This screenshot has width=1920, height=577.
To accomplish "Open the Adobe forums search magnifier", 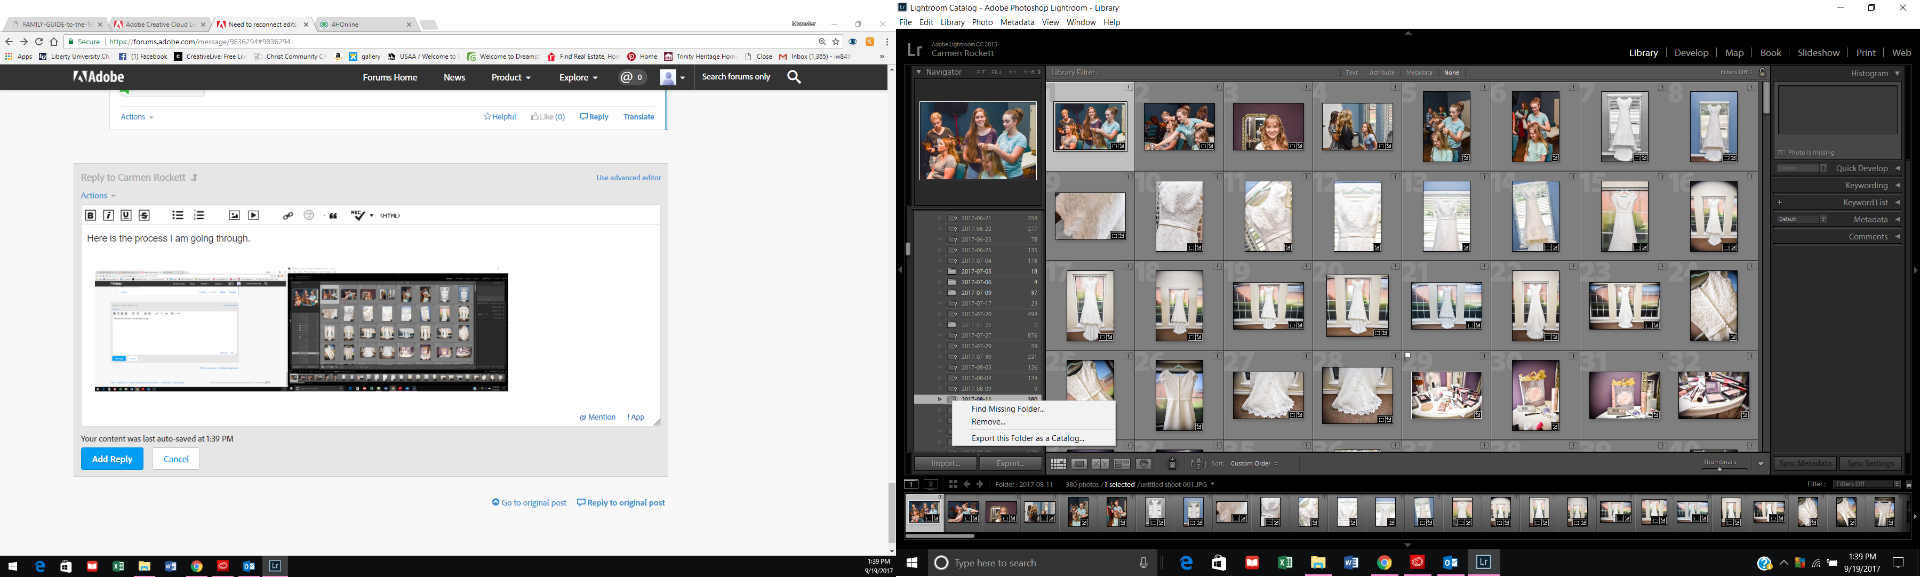I will 794,76.
